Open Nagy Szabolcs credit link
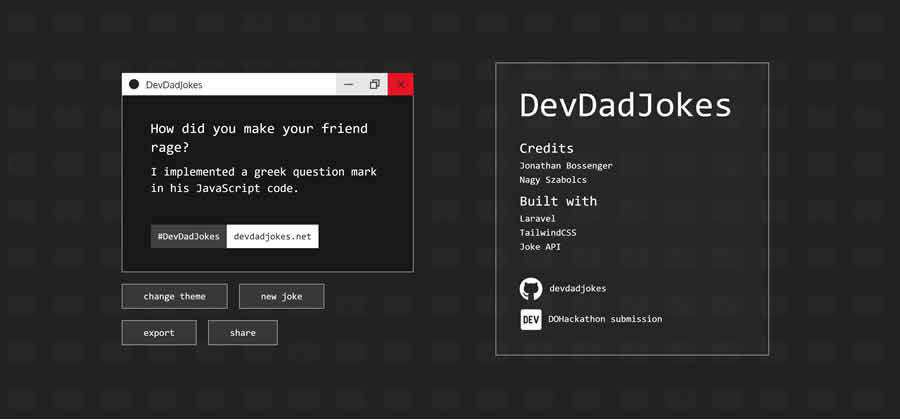 coord(554,180)
